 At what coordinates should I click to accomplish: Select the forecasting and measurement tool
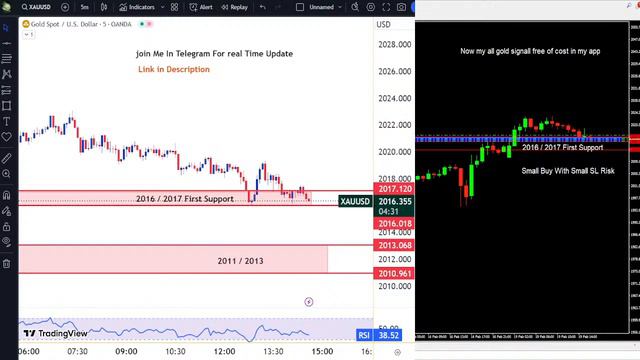click(x=6, y=90)
